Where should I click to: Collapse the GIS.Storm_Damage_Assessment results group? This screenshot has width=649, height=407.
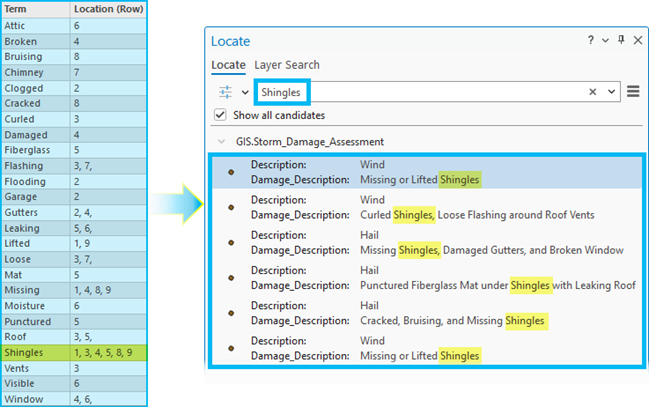(x=222, y=142)
